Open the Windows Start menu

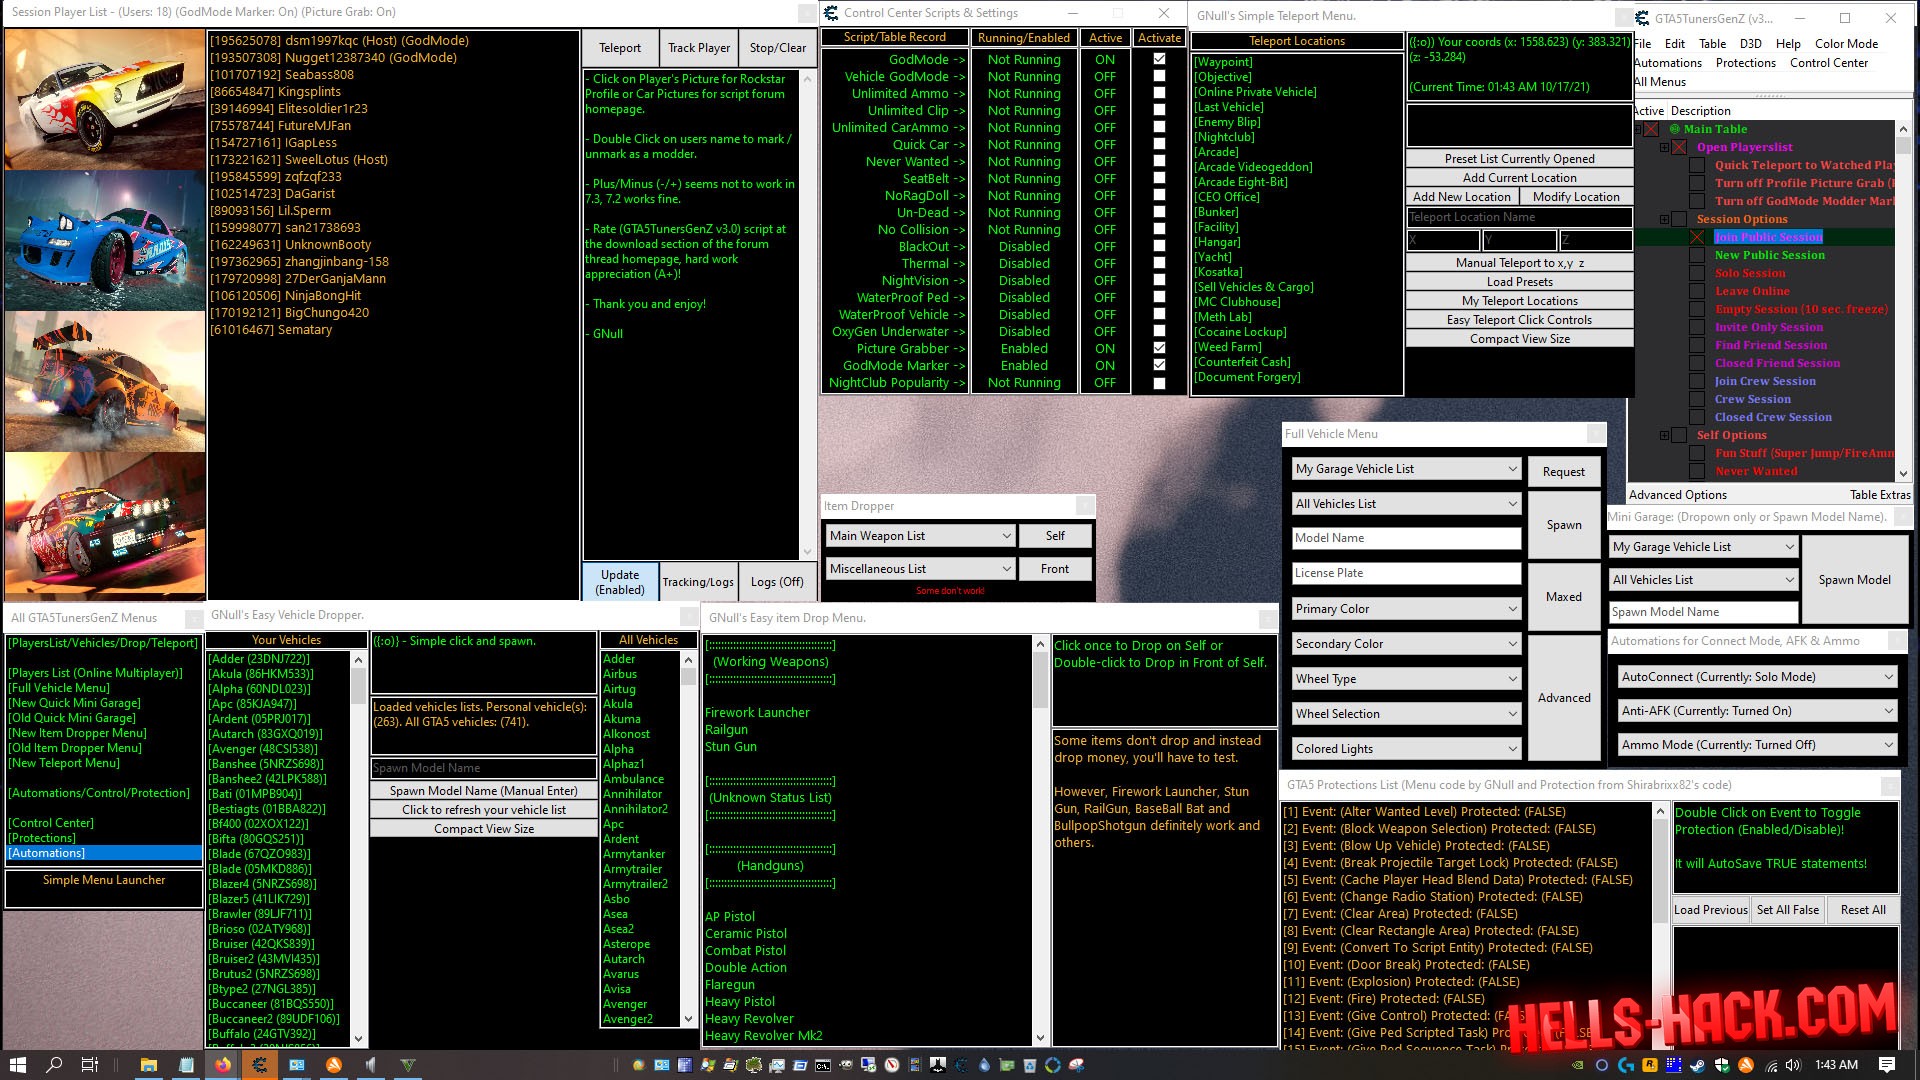pos(17,1065)
